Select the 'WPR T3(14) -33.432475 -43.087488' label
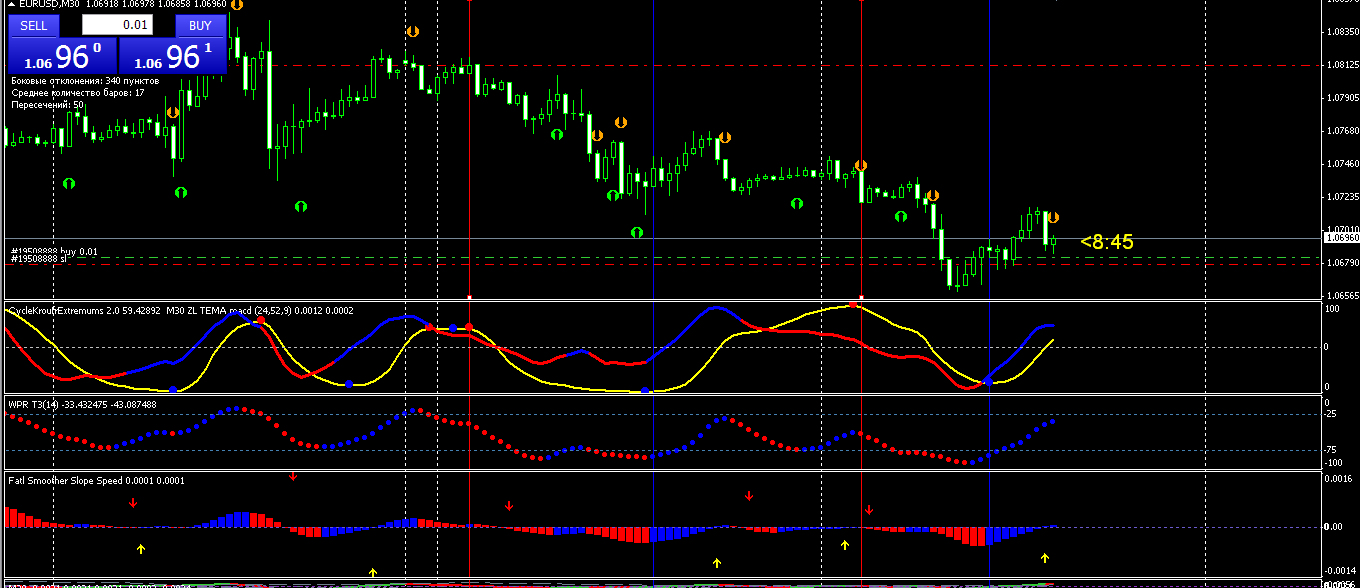Screen dimensions: 1360x588 click(x=82, y=405)
